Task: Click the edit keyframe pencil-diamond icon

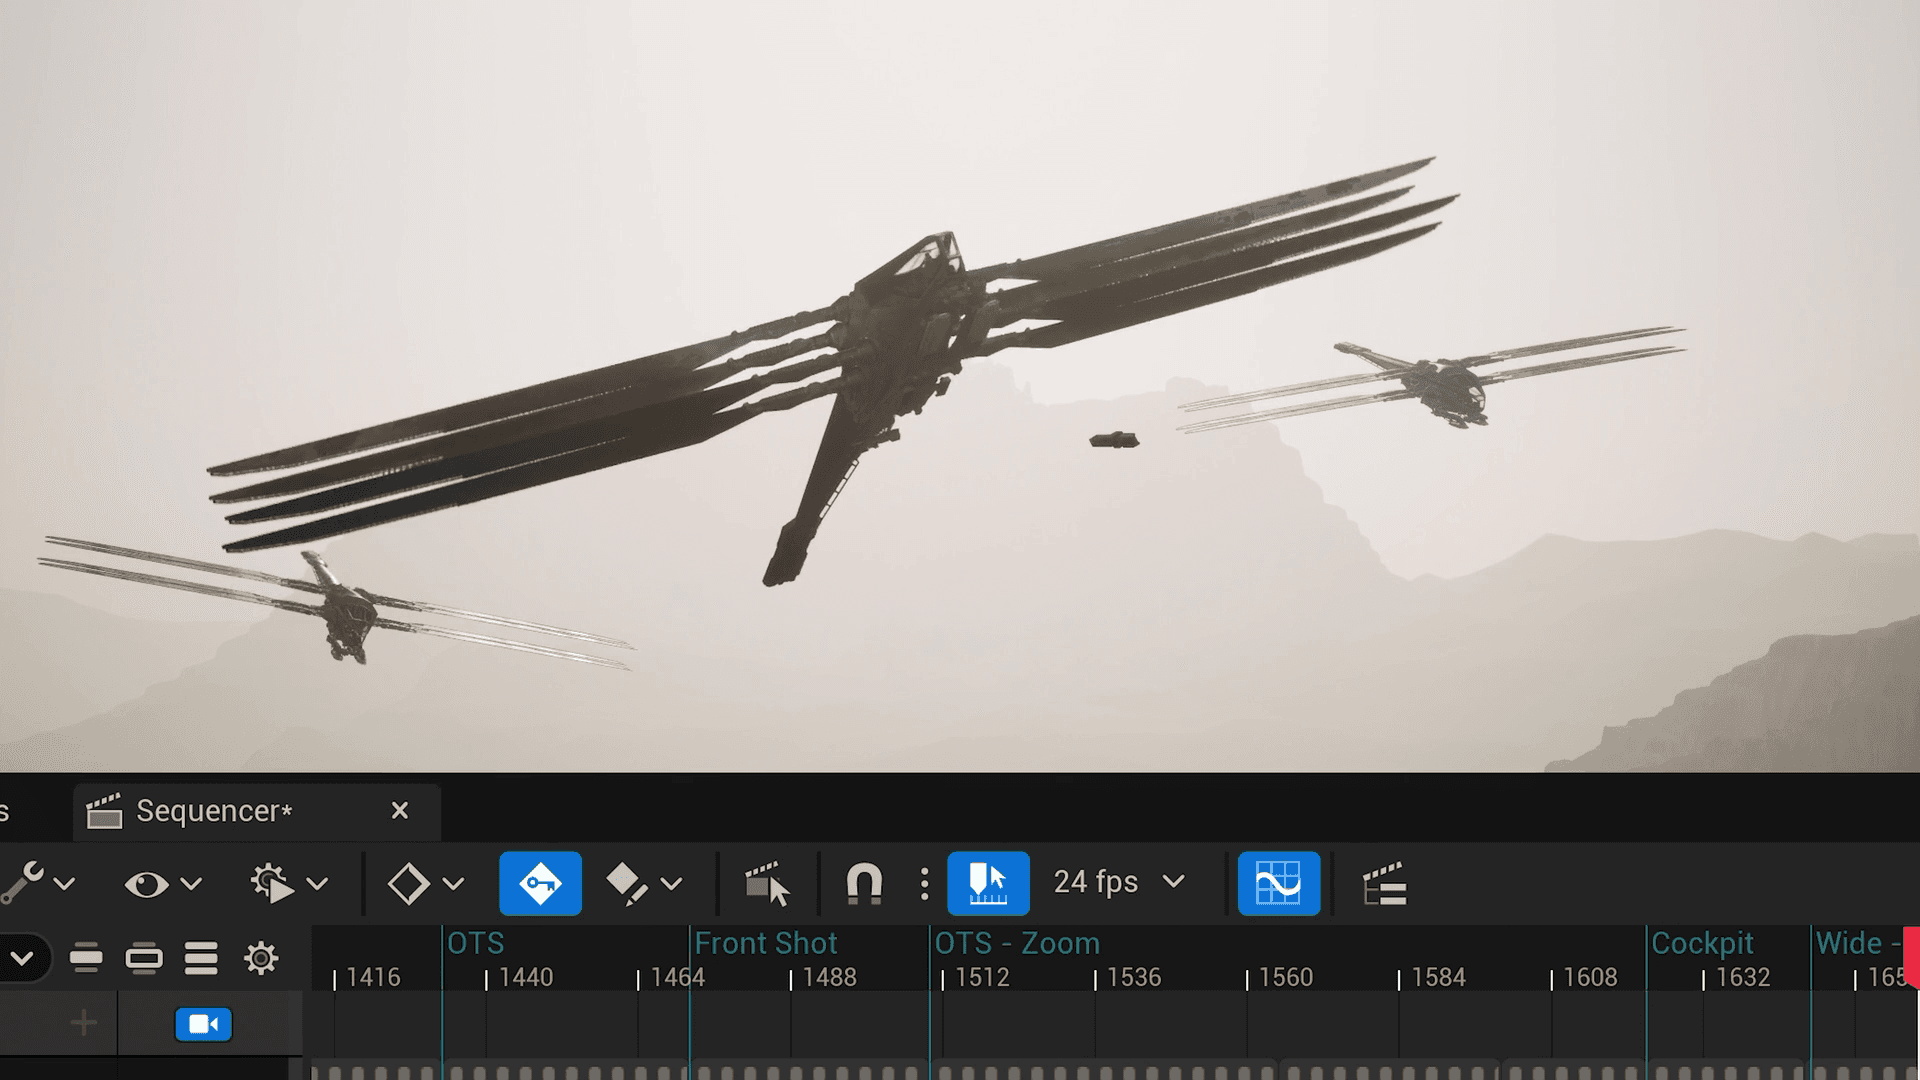Action: coord(628,883)
